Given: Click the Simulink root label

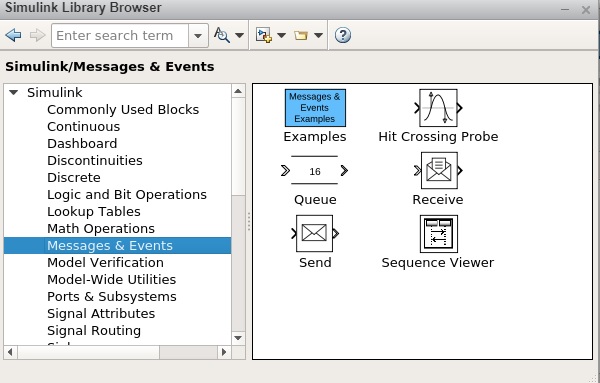Looking at the screenshot, I should coord(55,92).
